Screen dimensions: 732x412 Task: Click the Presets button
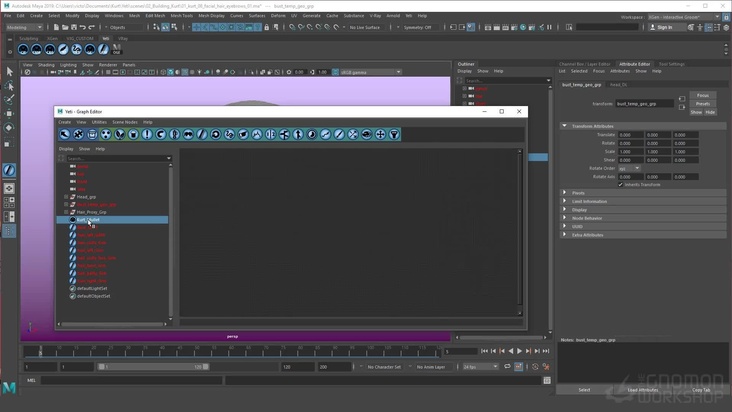[x=703, y=103]
